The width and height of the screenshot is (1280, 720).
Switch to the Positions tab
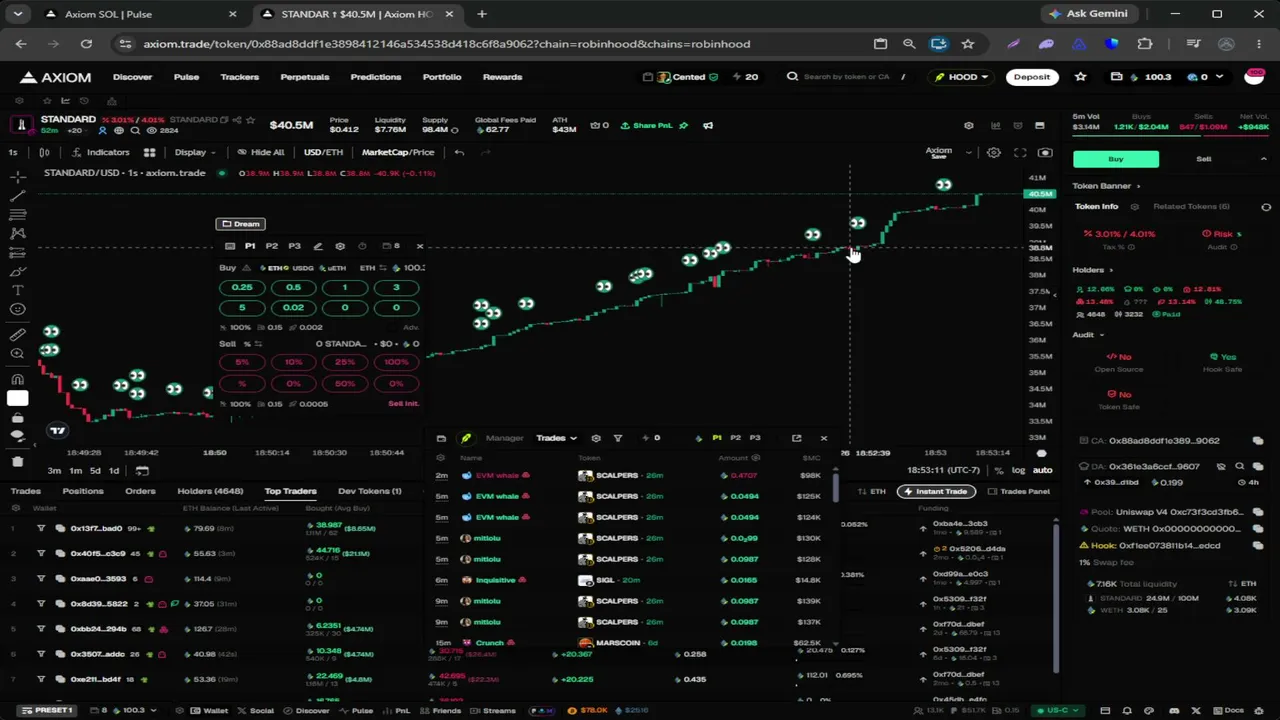click(83, 491)
